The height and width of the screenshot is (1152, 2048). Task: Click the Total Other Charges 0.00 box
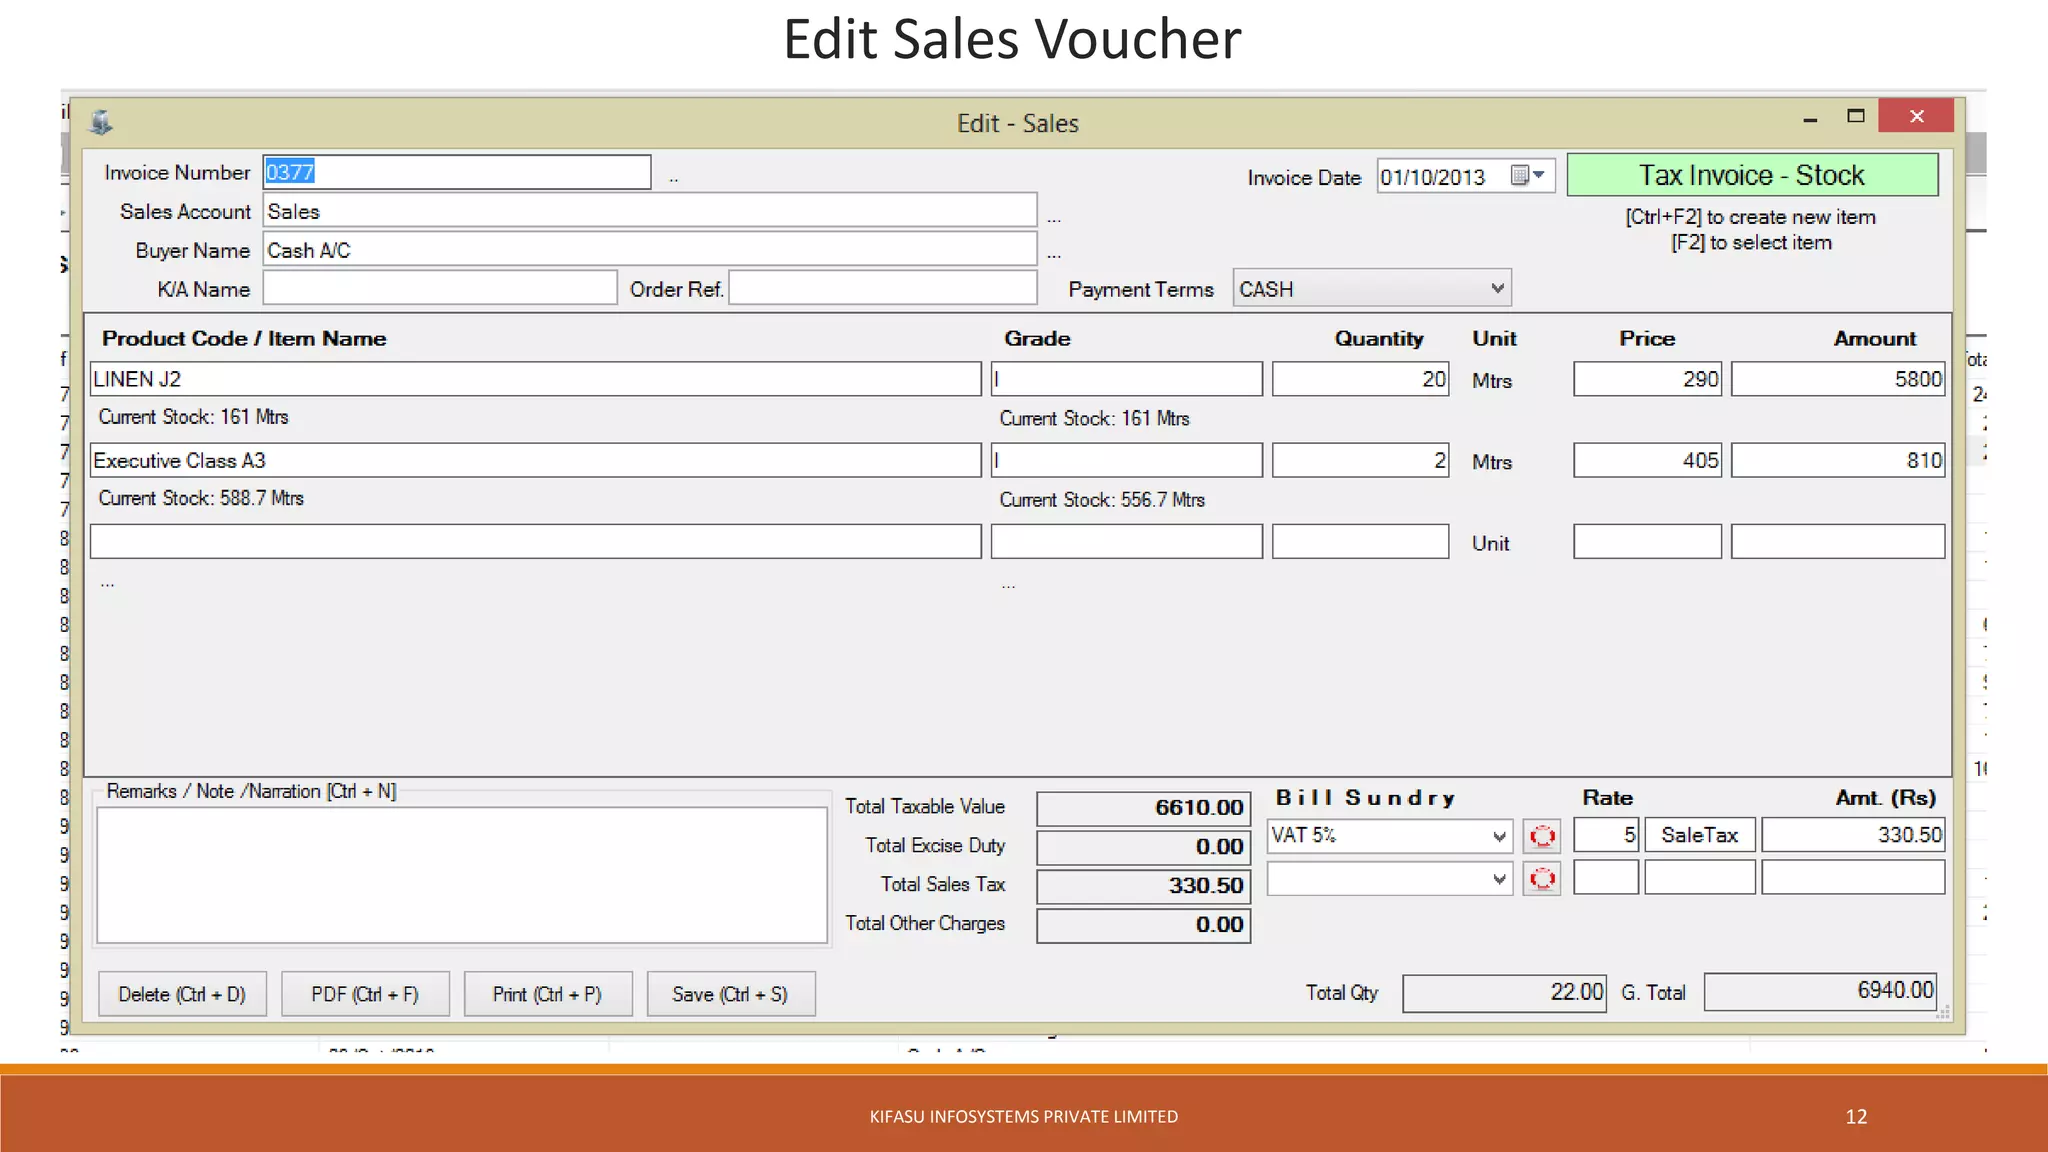pos(1144,925)
